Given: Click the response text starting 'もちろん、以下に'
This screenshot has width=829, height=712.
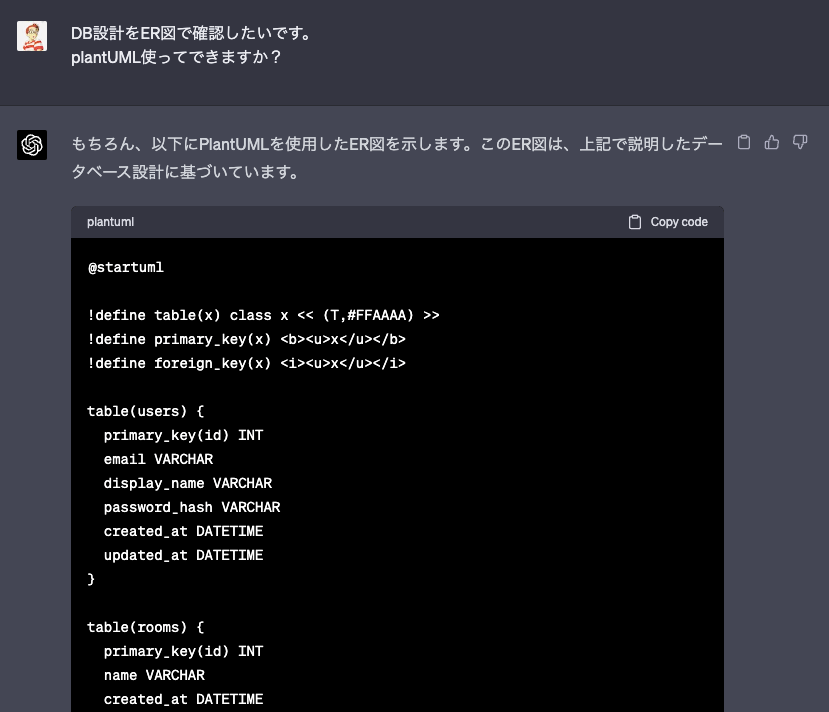Looking at the screenshot, I should (397, 158).
